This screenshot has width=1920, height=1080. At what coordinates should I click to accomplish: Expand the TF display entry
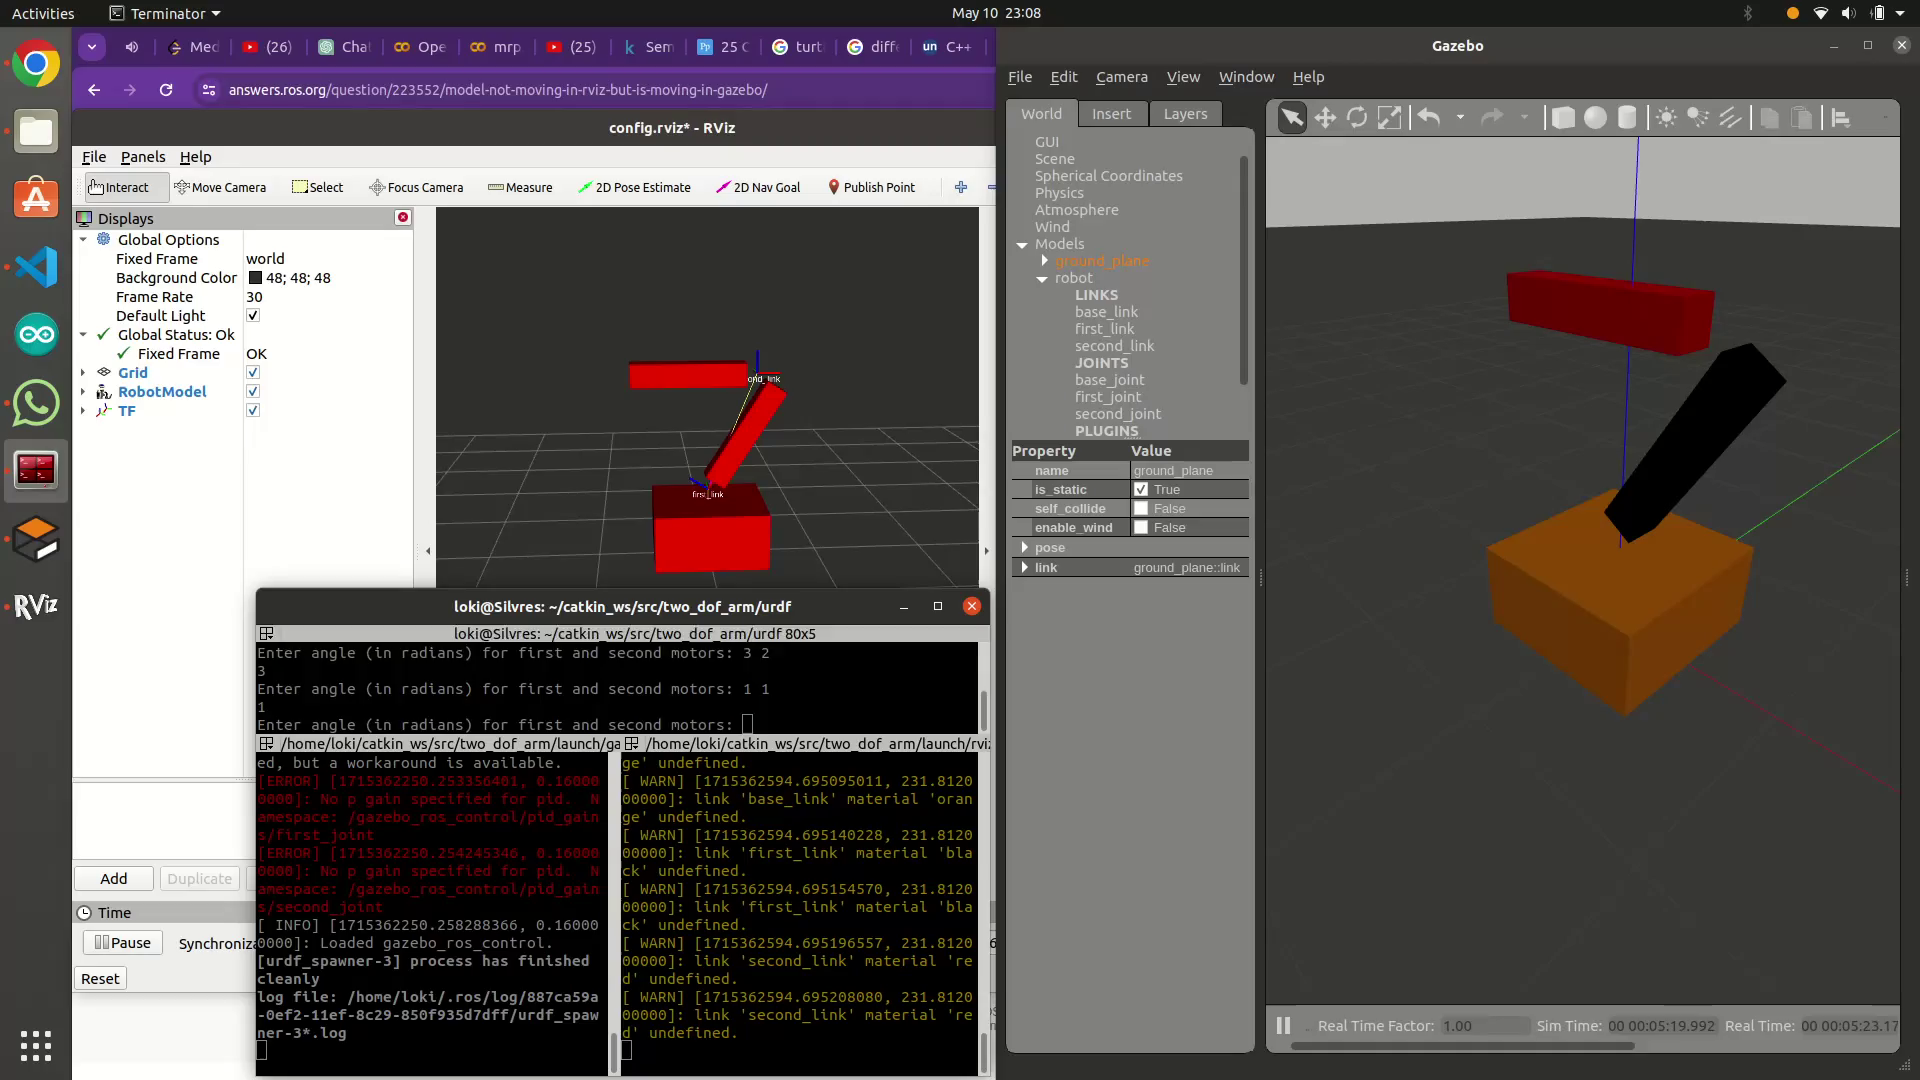point(83,410)
